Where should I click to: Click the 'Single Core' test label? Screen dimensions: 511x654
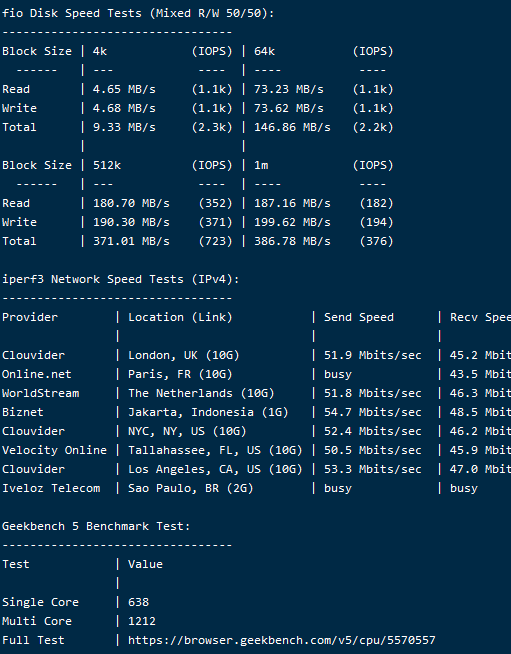tap(40, 602)
